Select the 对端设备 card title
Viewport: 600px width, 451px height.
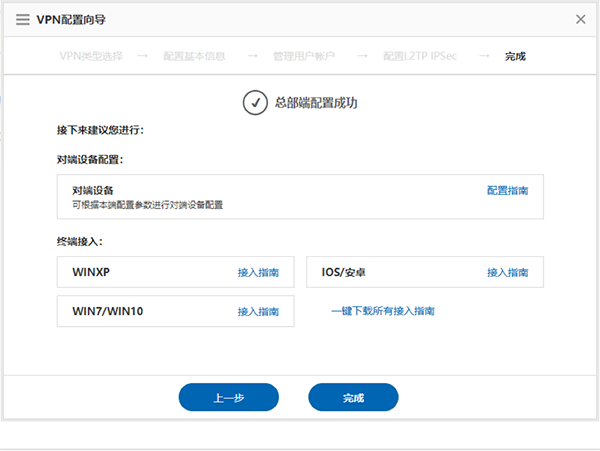(x=93, y=190)
